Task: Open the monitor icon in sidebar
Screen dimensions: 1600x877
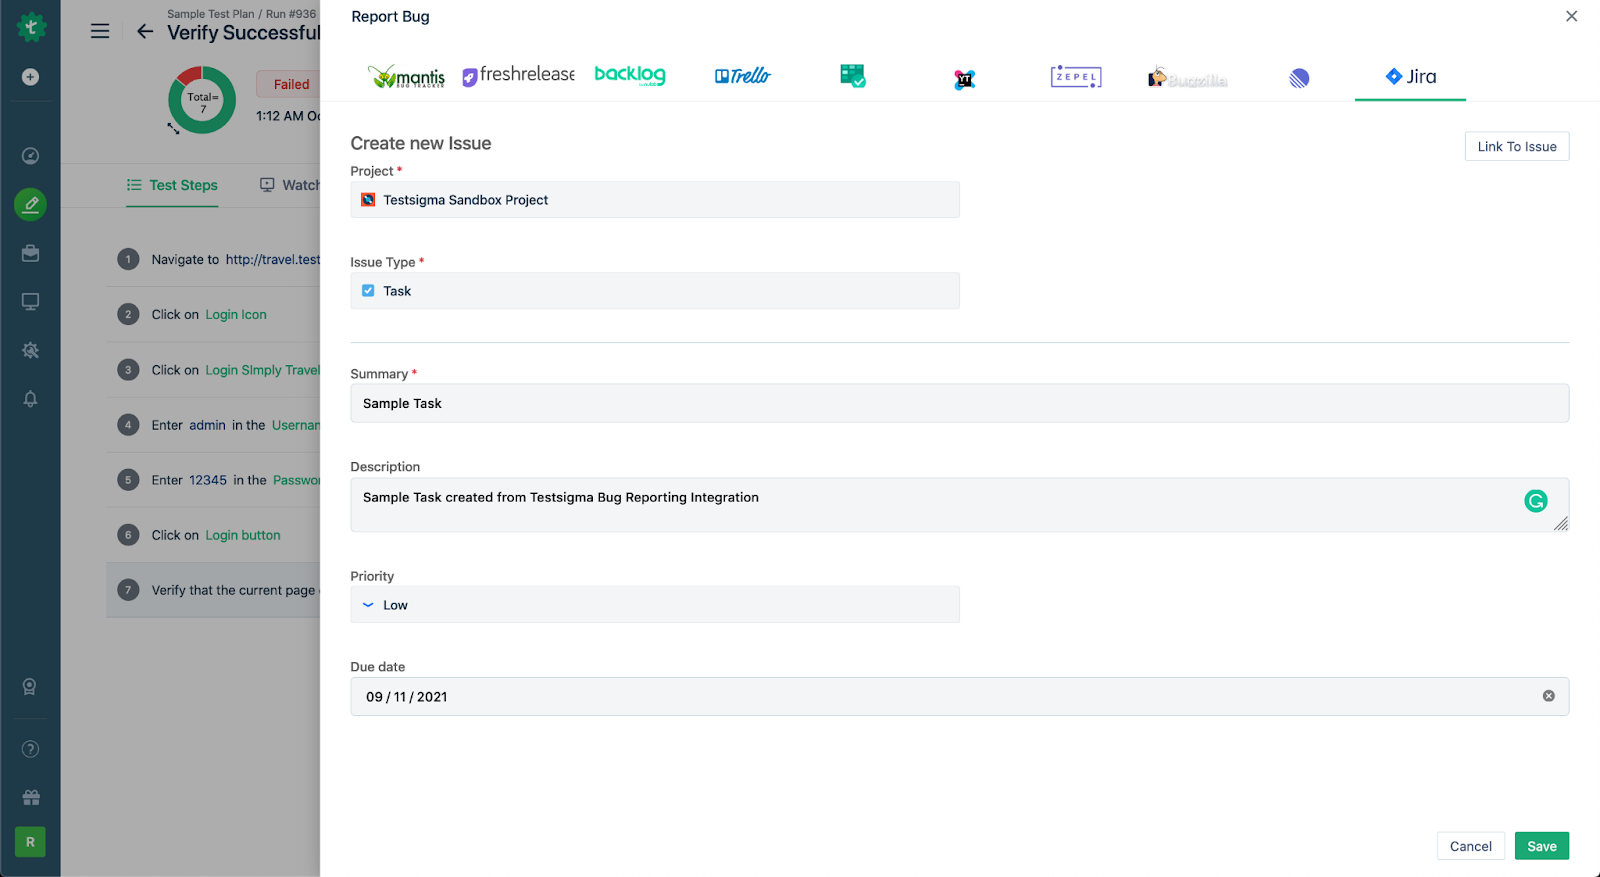Action: click(30, 301)
